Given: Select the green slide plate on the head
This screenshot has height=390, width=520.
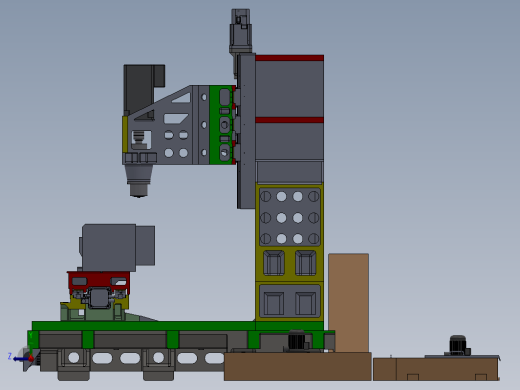Looking at the screenshot, I should click(221, 125).
